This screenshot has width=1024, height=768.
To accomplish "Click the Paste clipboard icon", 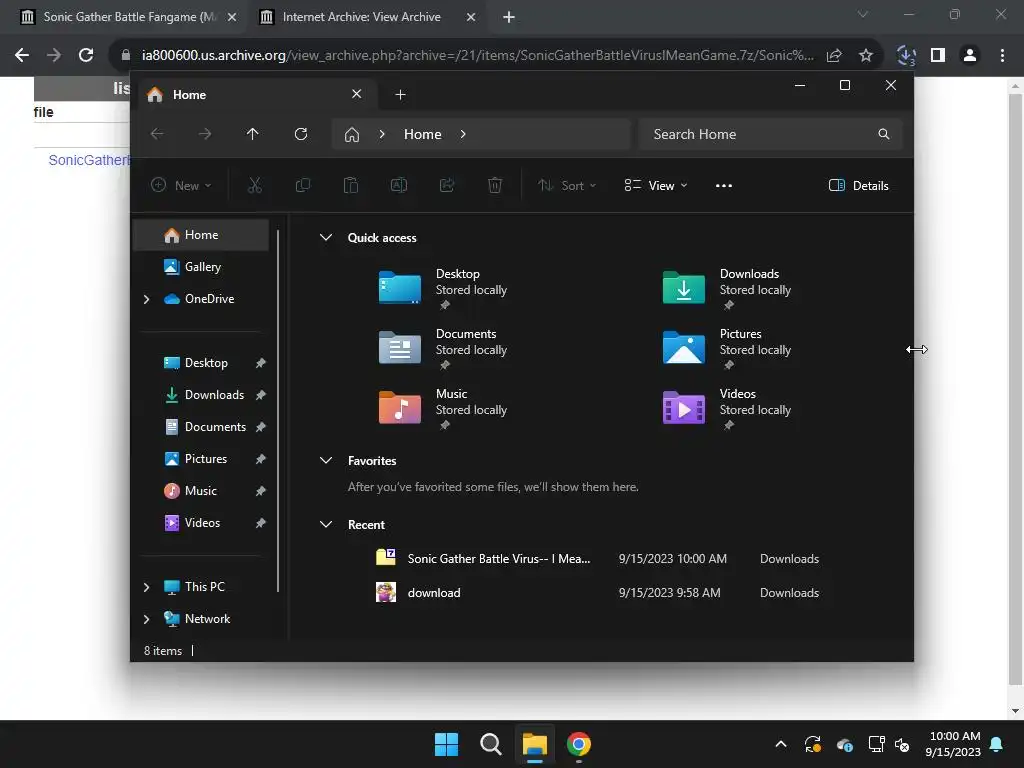I will pyautogui.click(x=351, y=185).
